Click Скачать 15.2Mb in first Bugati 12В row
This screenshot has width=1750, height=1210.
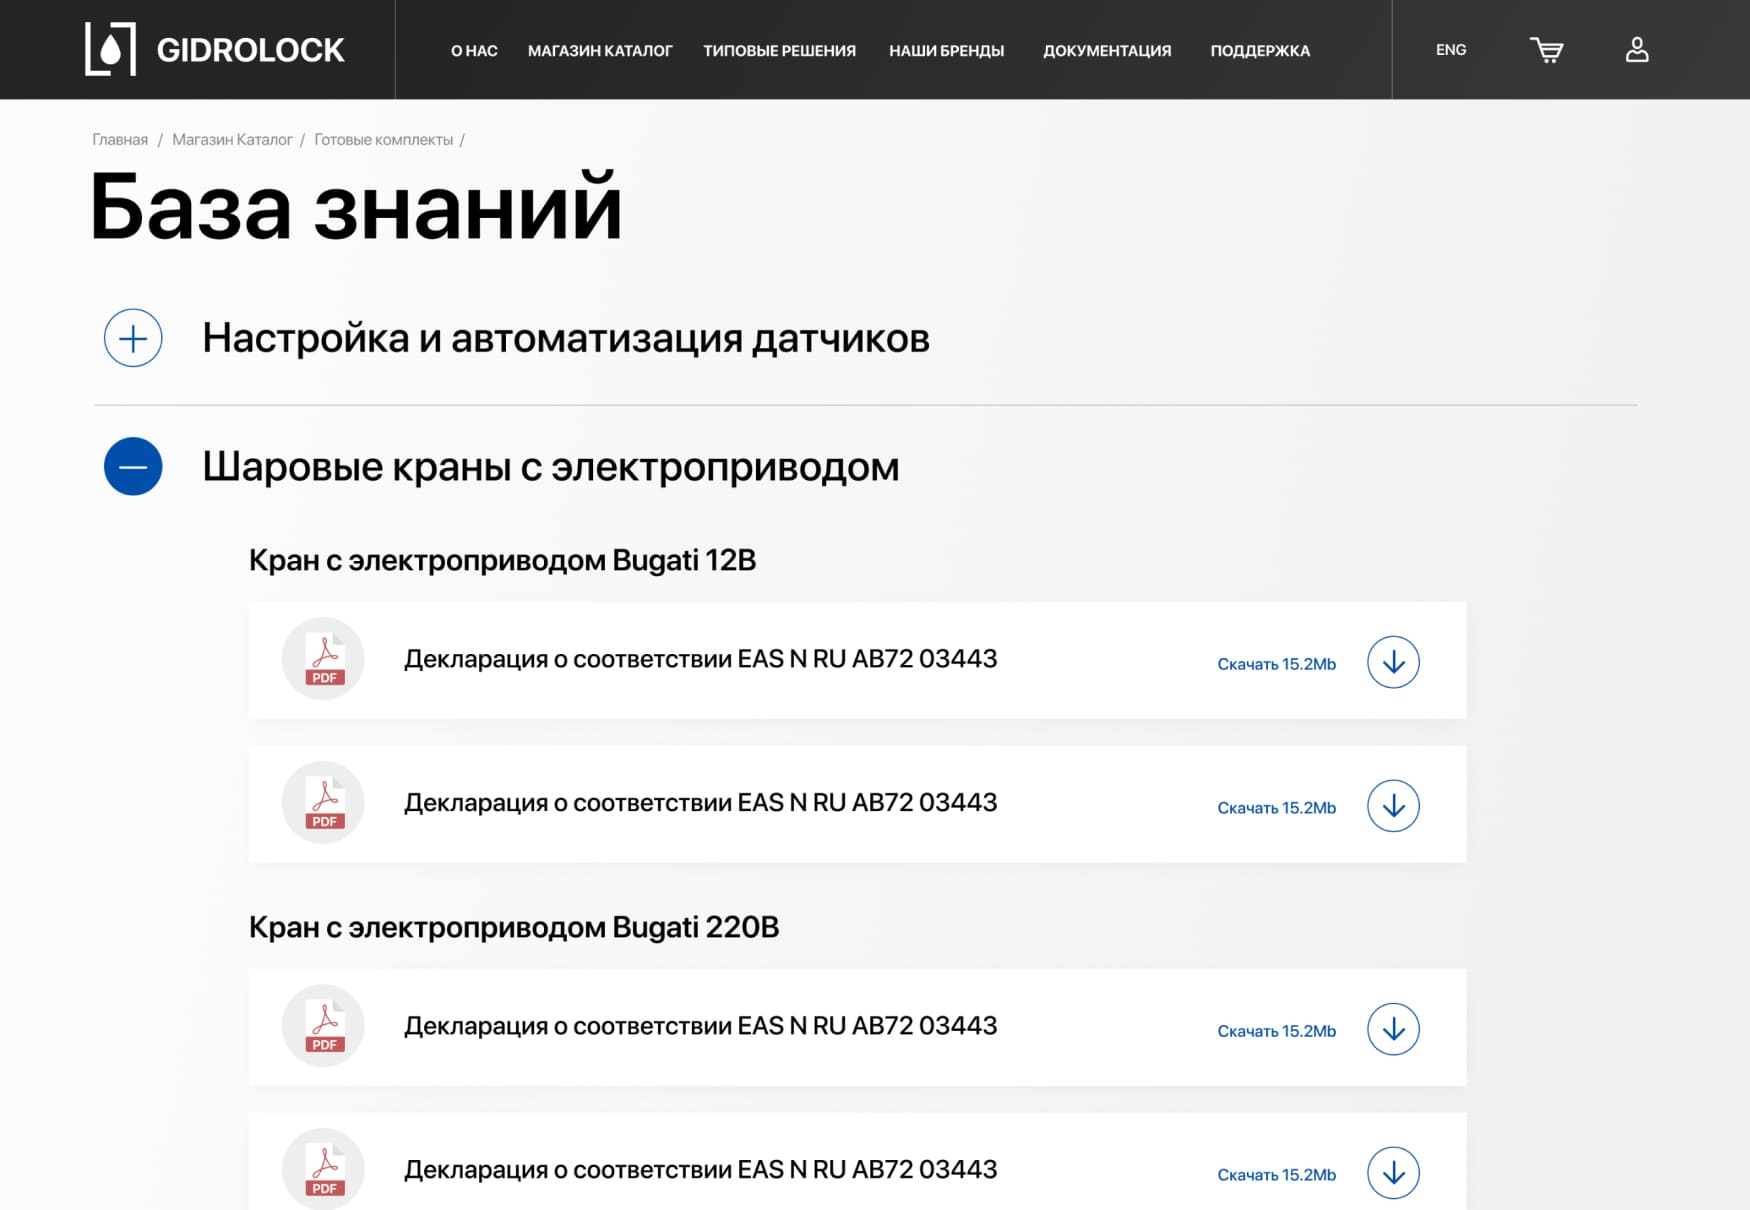click(x=1276, y=664)
